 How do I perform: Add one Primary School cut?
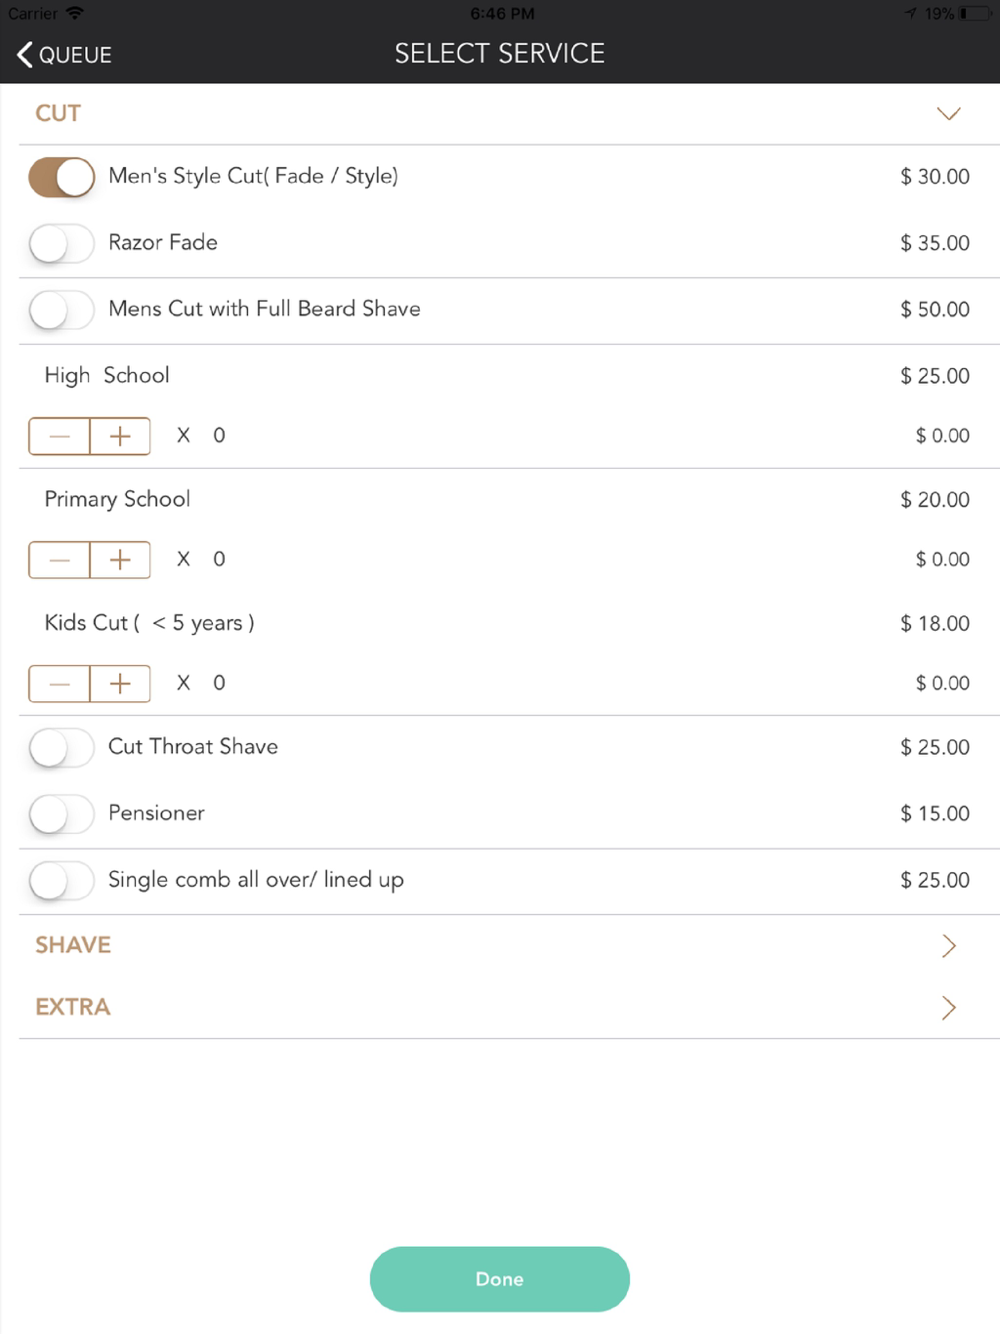[120, 560]
